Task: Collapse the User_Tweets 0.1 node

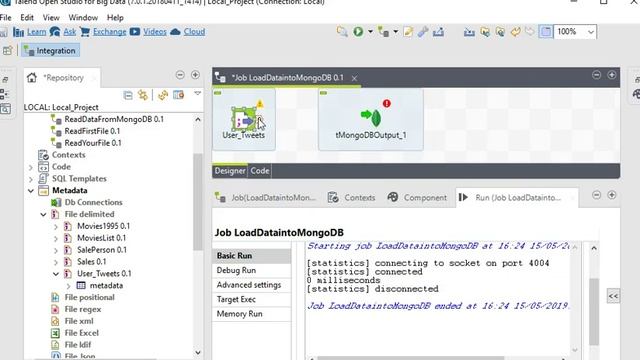Action: tap(56, 274)
